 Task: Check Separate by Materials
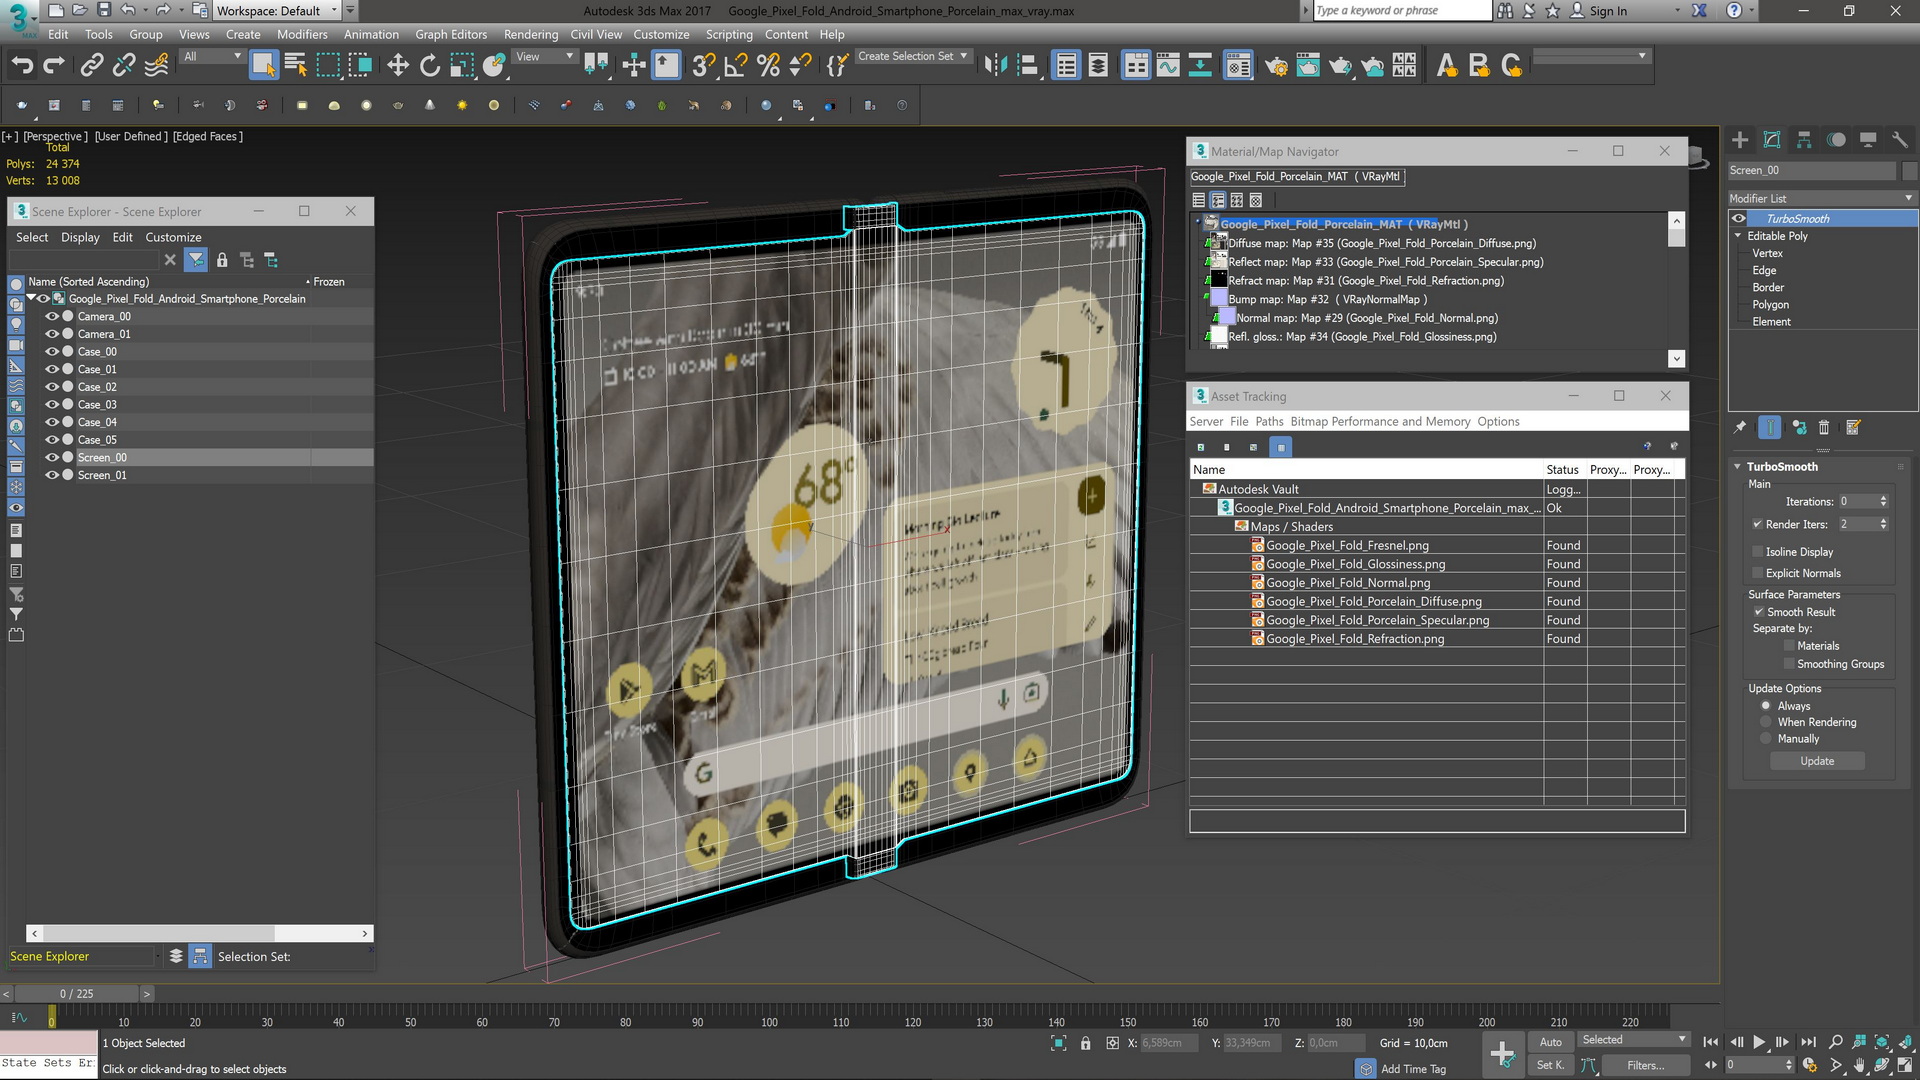1789,646
